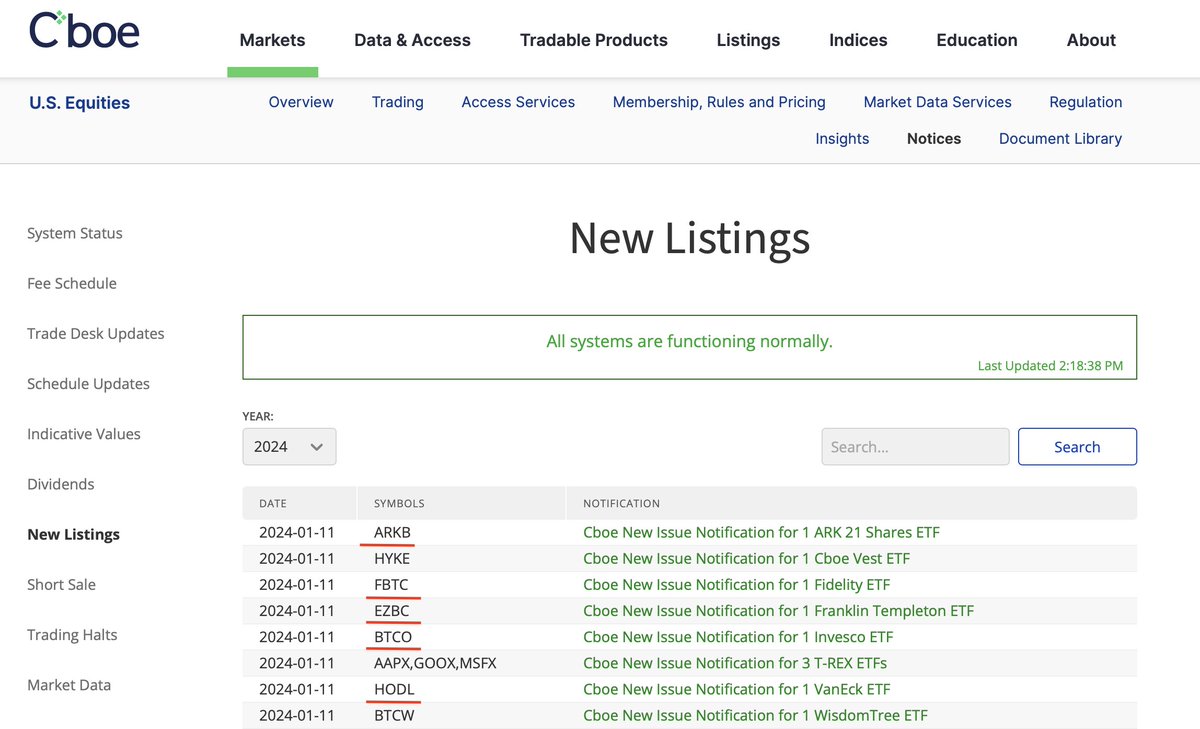The height and width of the screenshot is (729, 1200).
Task: Select Dividends in the sidebar
Action: point(61,484)
